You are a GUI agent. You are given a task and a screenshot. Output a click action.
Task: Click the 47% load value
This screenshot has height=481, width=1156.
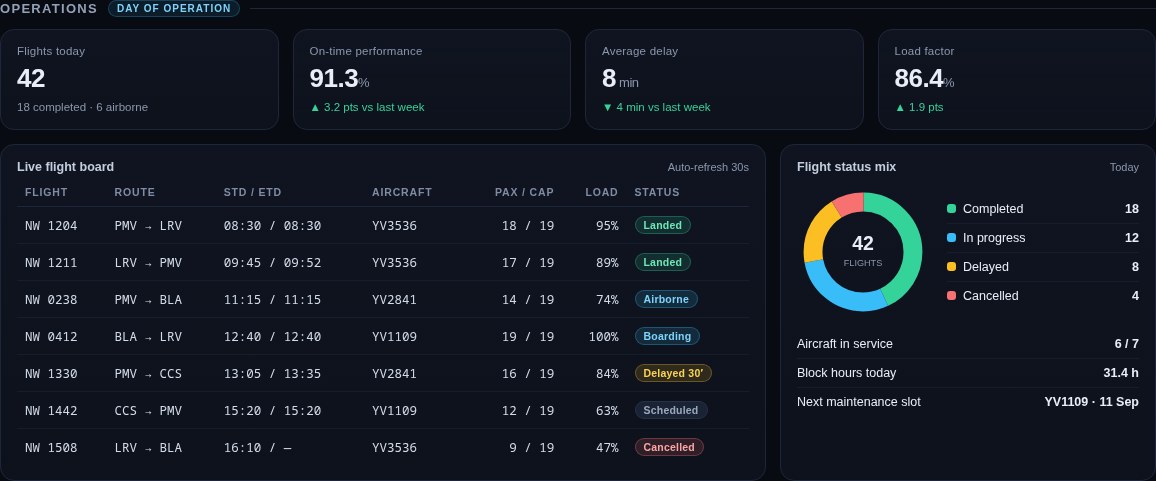pos(607,448)
